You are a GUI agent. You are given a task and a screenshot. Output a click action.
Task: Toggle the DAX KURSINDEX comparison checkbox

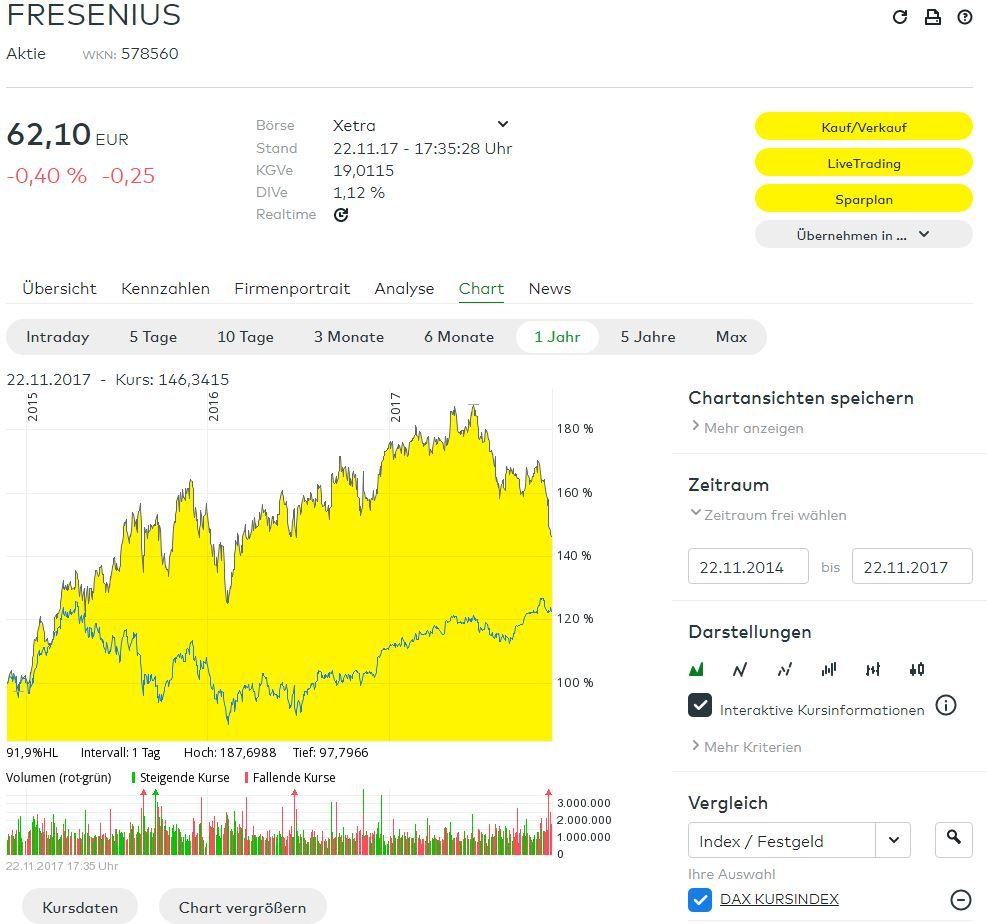point(700,900)
